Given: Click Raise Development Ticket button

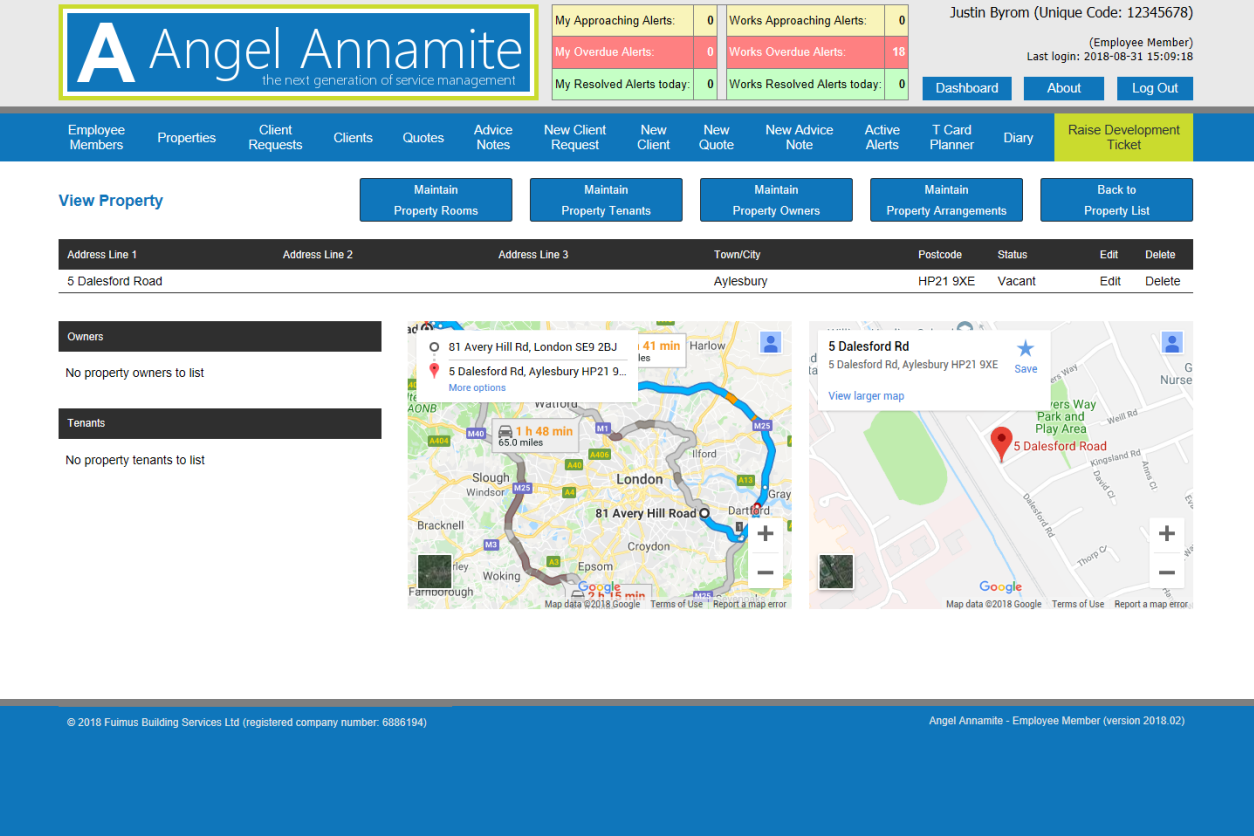Looking at the screenshot, I should tap(1123, 138).
